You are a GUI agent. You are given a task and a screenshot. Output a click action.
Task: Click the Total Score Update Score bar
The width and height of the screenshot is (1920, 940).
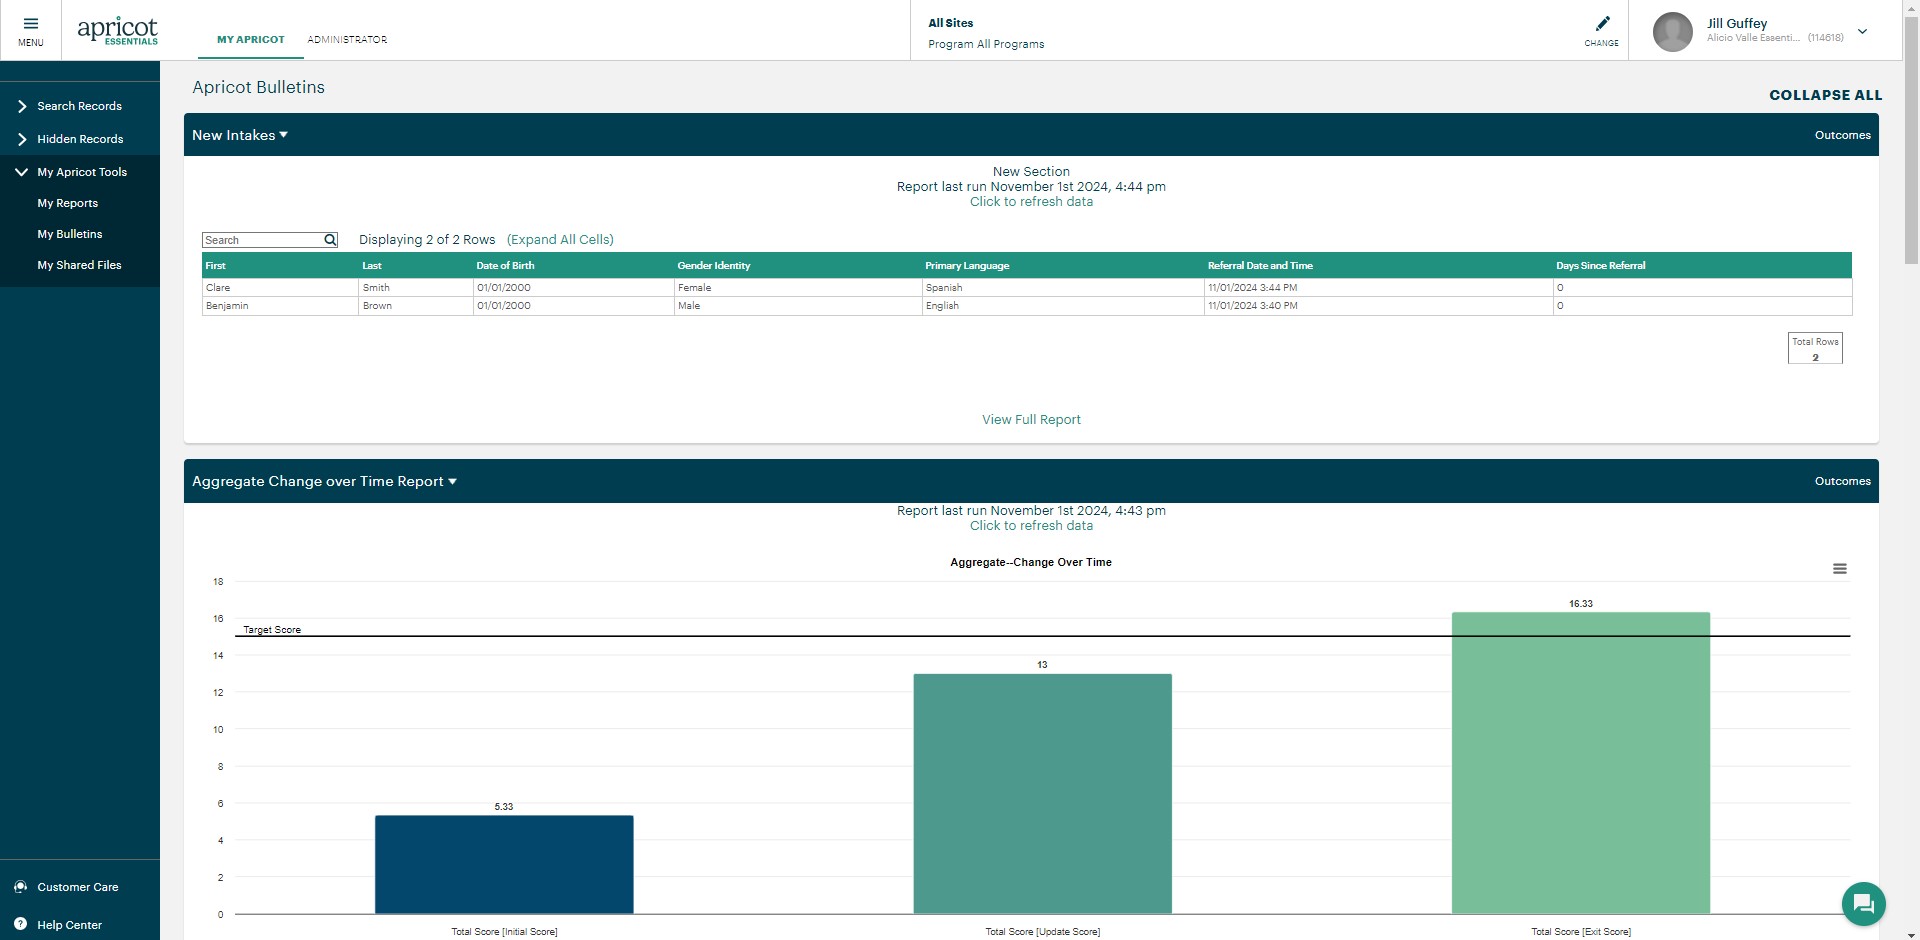click(x=1042, y=794)
